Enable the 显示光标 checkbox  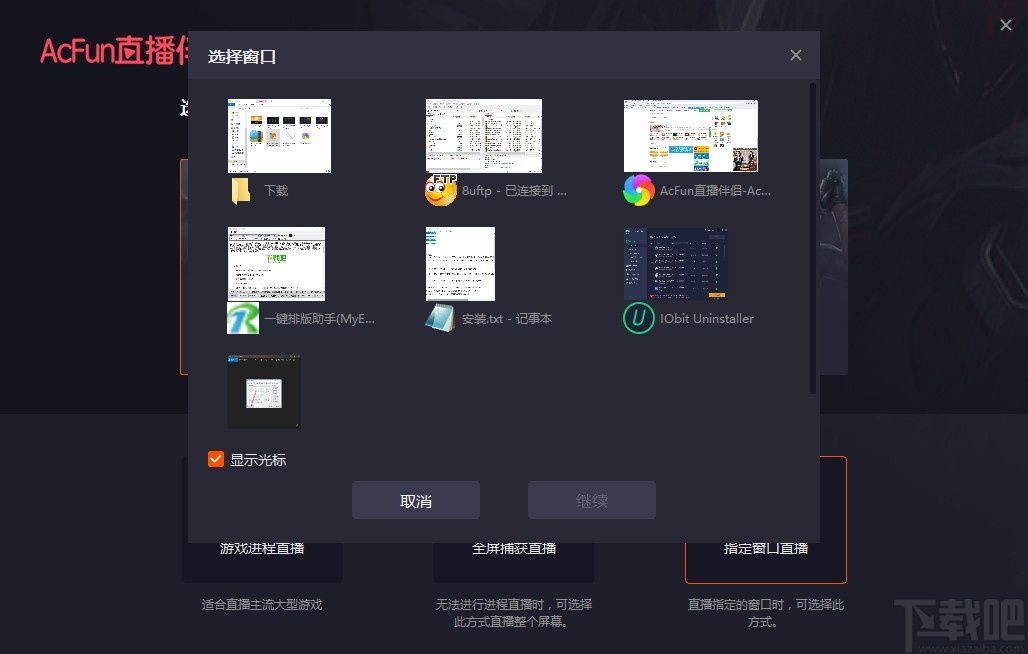click(215, 459)
